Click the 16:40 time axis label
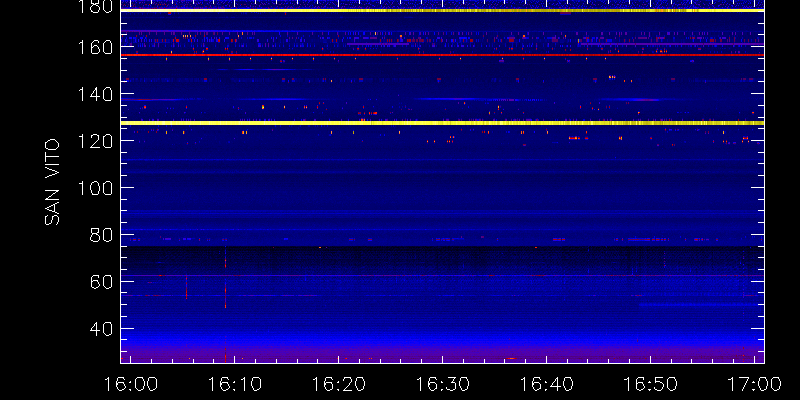 pyautogui.click(x=546, y=384)
